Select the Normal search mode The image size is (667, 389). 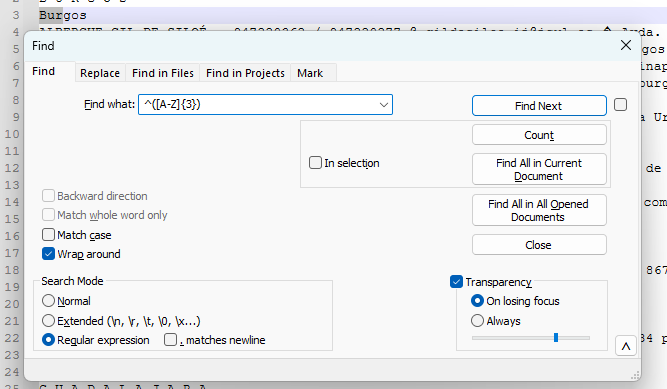pyautogui.click(x=48, y=301)
